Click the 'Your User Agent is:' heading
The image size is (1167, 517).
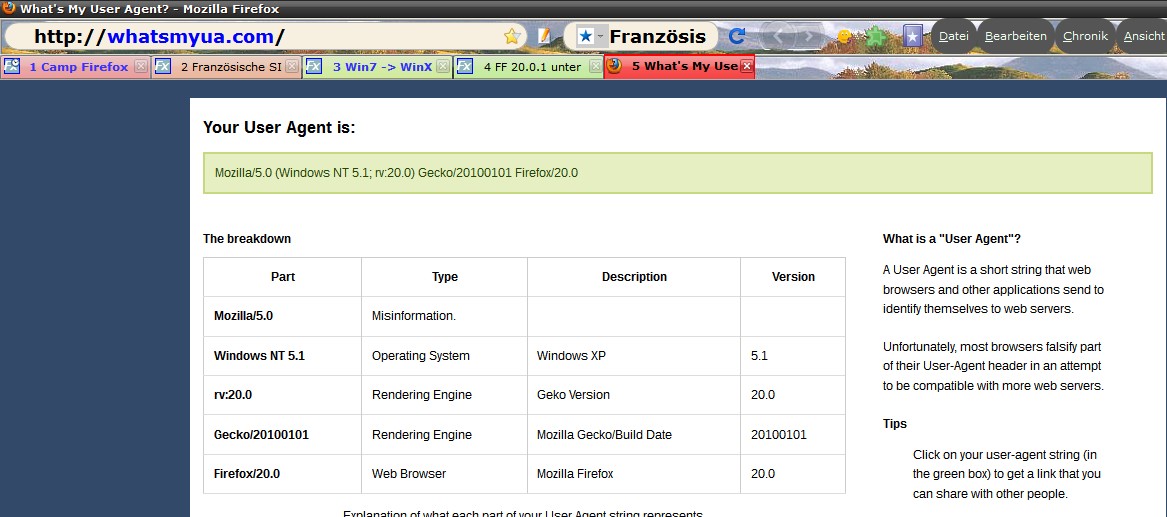click(x=279, y=128)
